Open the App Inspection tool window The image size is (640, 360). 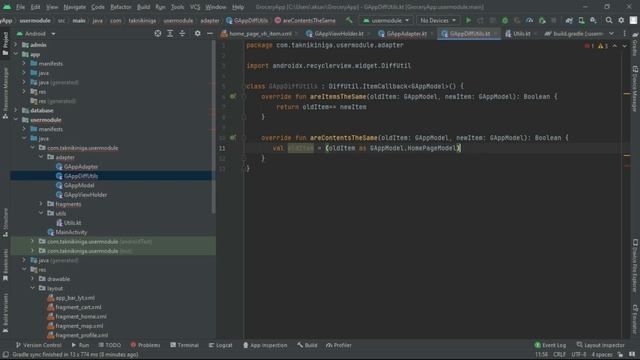[x=265, y=345]
